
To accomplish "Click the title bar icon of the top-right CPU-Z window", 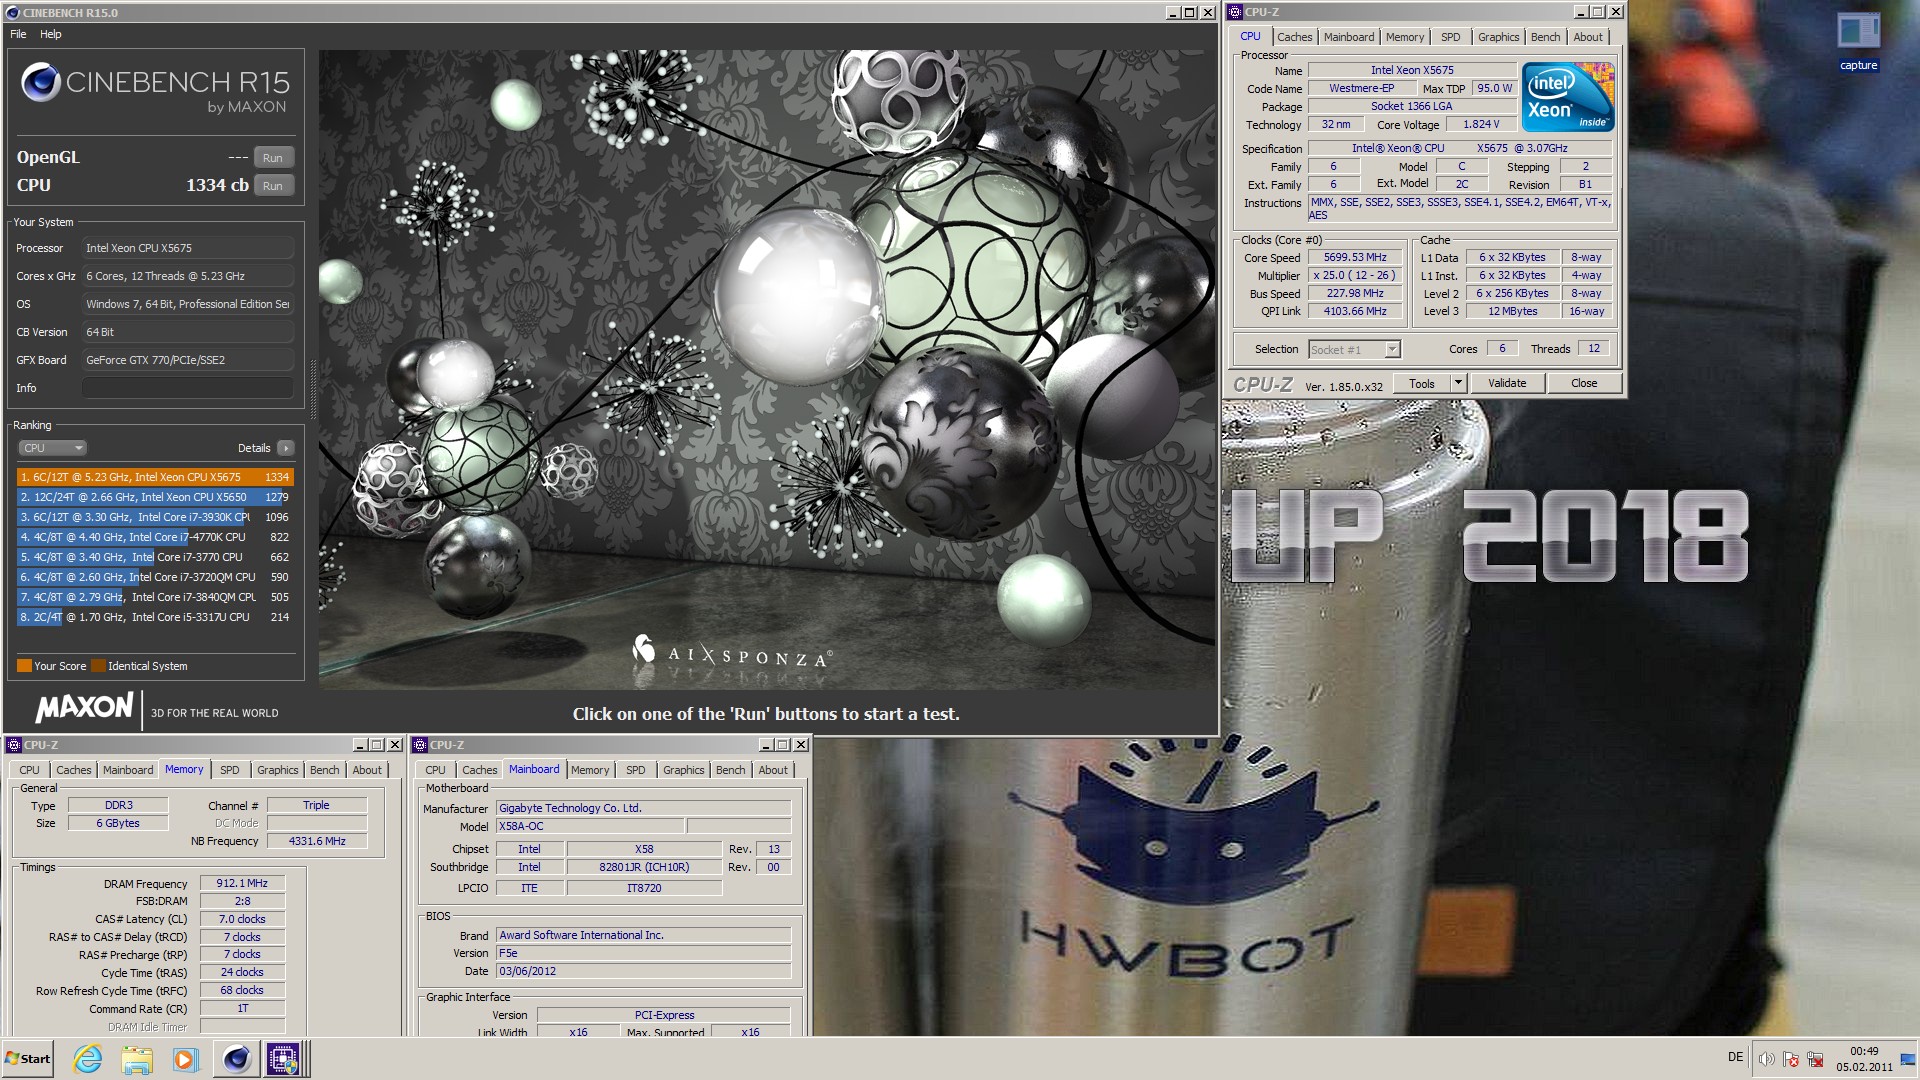I will pos(1235,12).
